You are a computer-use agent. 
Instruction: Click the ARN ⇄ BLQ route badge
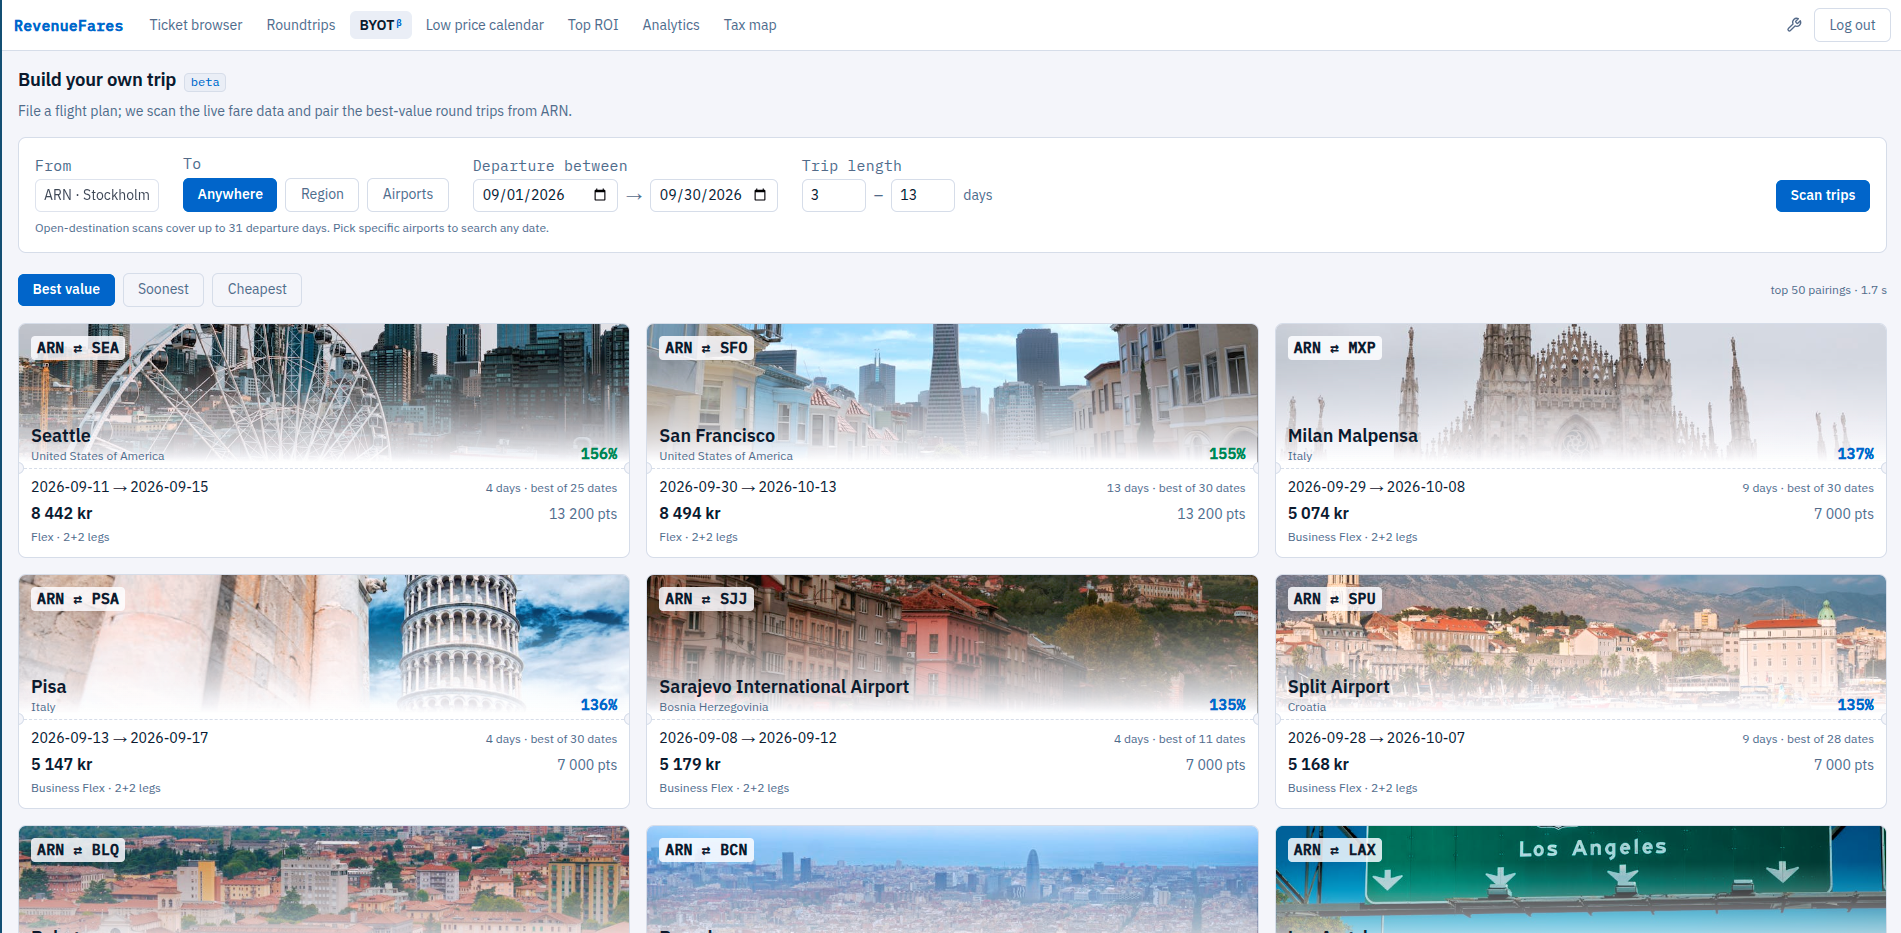pyautogui.click(x=78, y=850)
